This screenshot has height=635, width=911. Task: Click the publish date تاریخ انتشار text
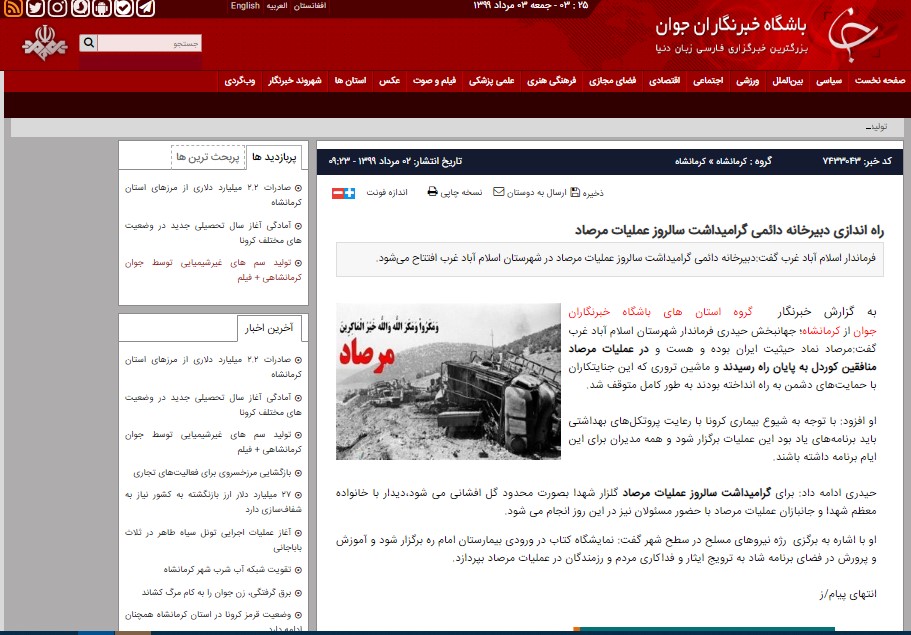[x=395, y=161]
